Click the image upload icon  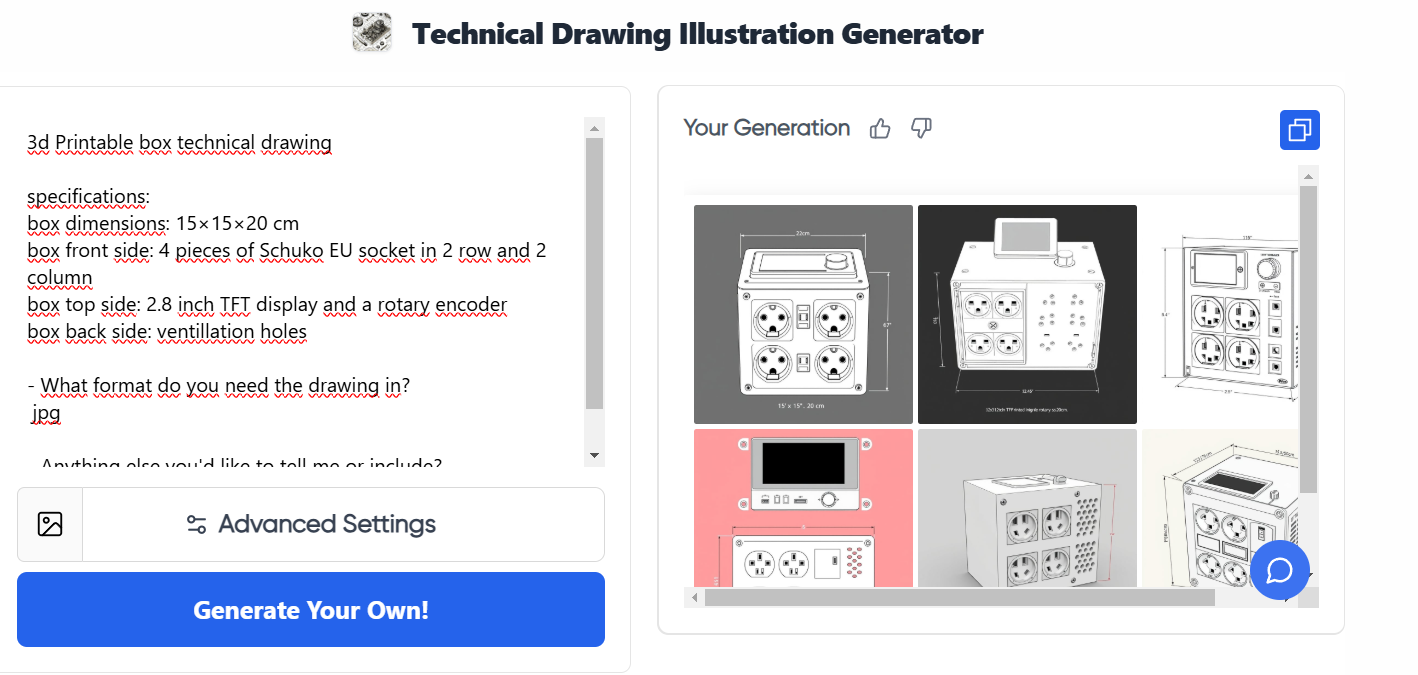(x=50, y=524)
